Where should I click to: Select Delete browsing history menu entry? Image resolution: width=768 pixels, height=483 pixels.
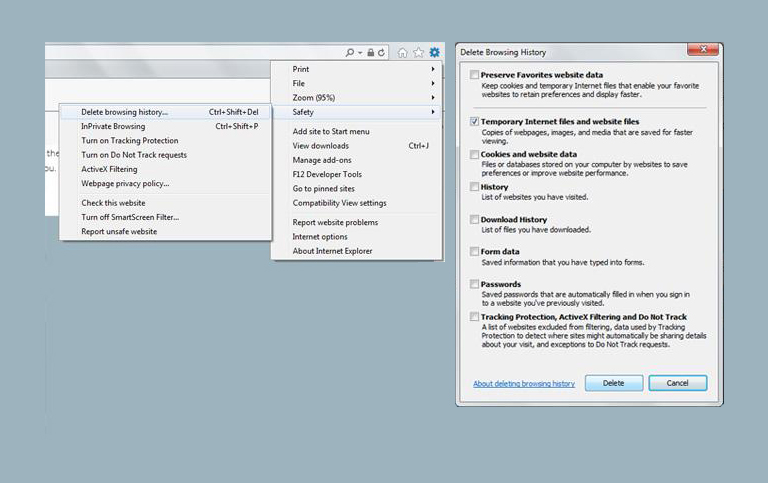pyautogui.click(x=125, y=112)
